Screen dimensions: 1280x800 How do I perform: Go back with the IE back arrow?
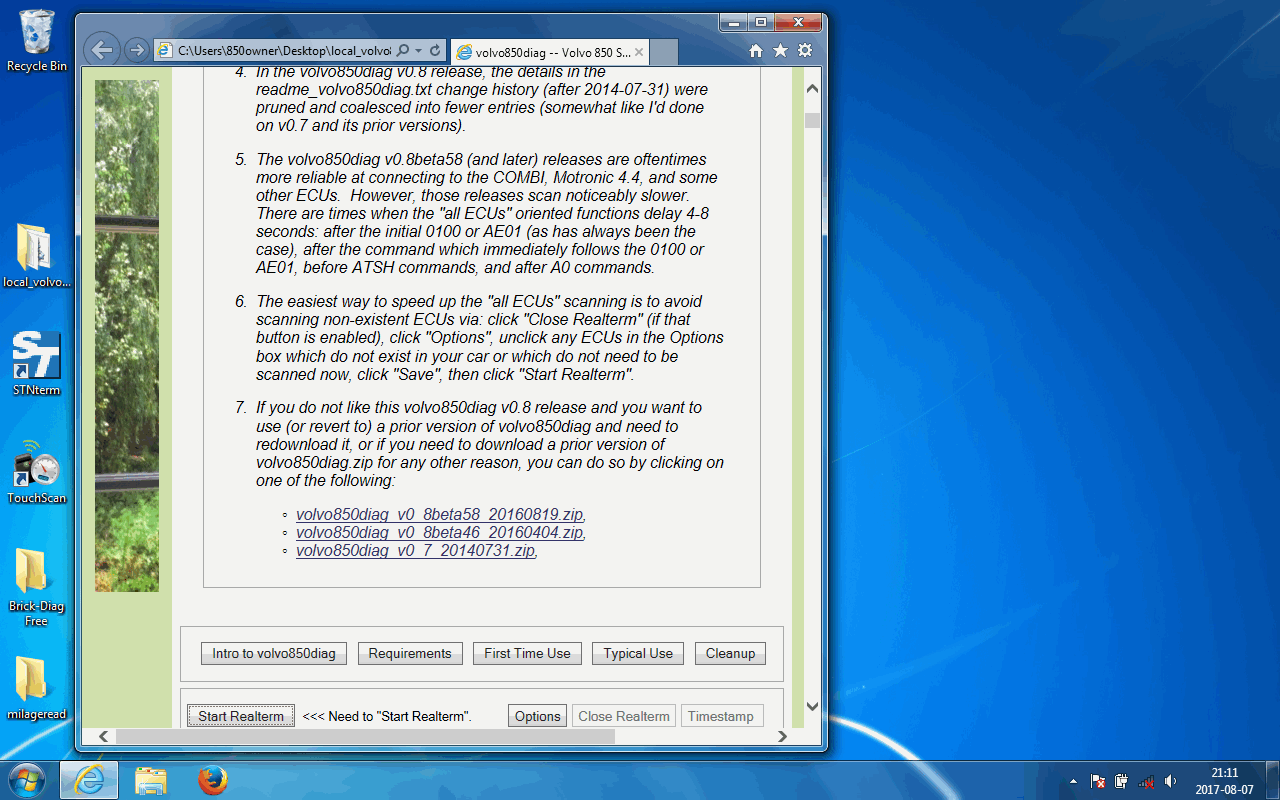tap(101, 49)
